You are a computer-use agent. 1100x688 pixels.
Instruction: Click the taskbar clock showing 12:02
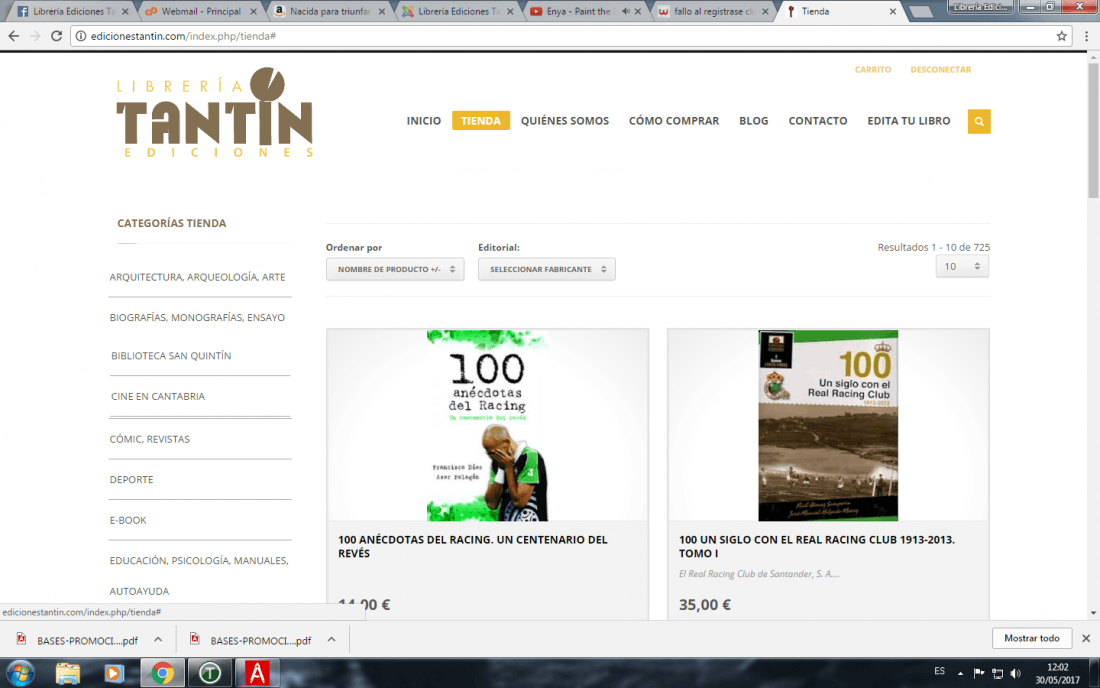point(1057,673)
